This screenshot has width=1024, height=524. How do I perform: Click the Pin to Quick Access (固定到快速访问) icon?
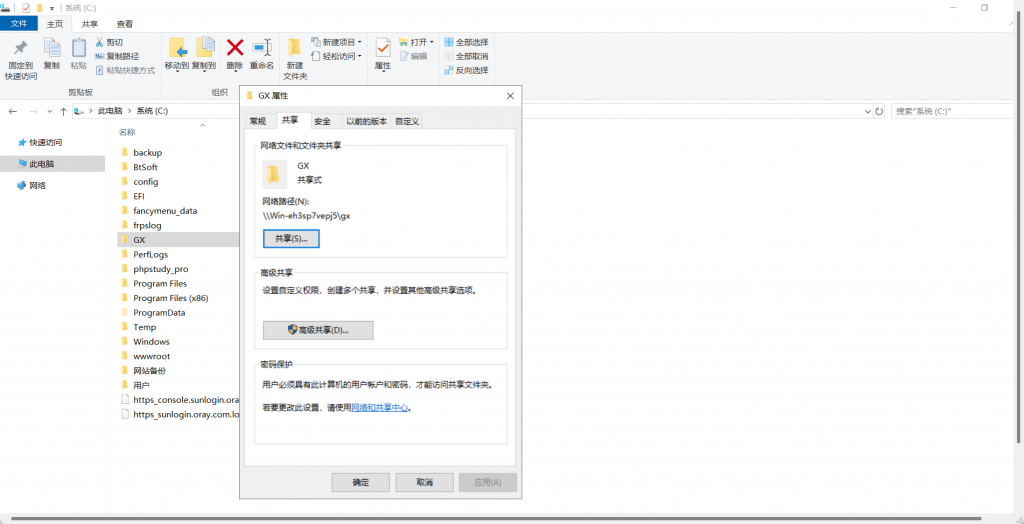(x=20, y=50)
